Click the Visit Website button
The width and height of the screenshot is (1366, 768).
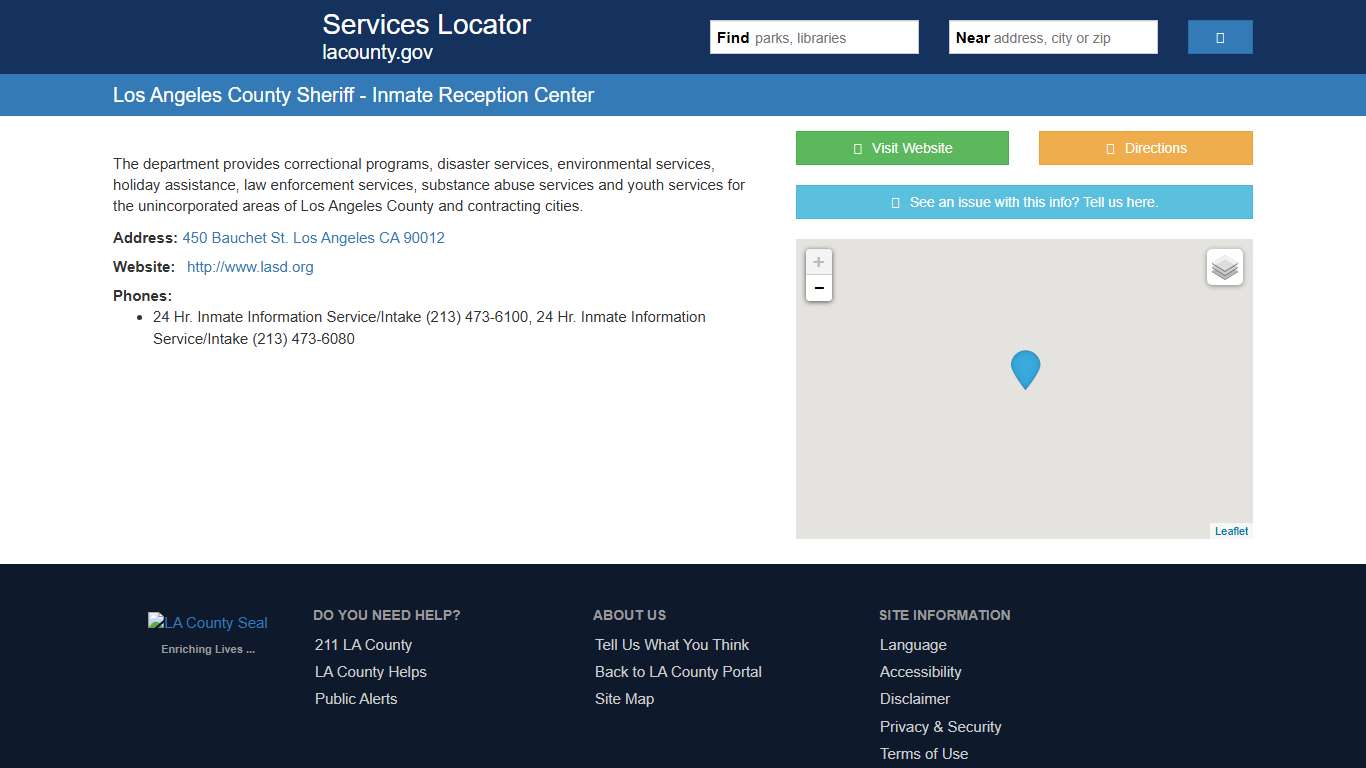click(902, 147)
